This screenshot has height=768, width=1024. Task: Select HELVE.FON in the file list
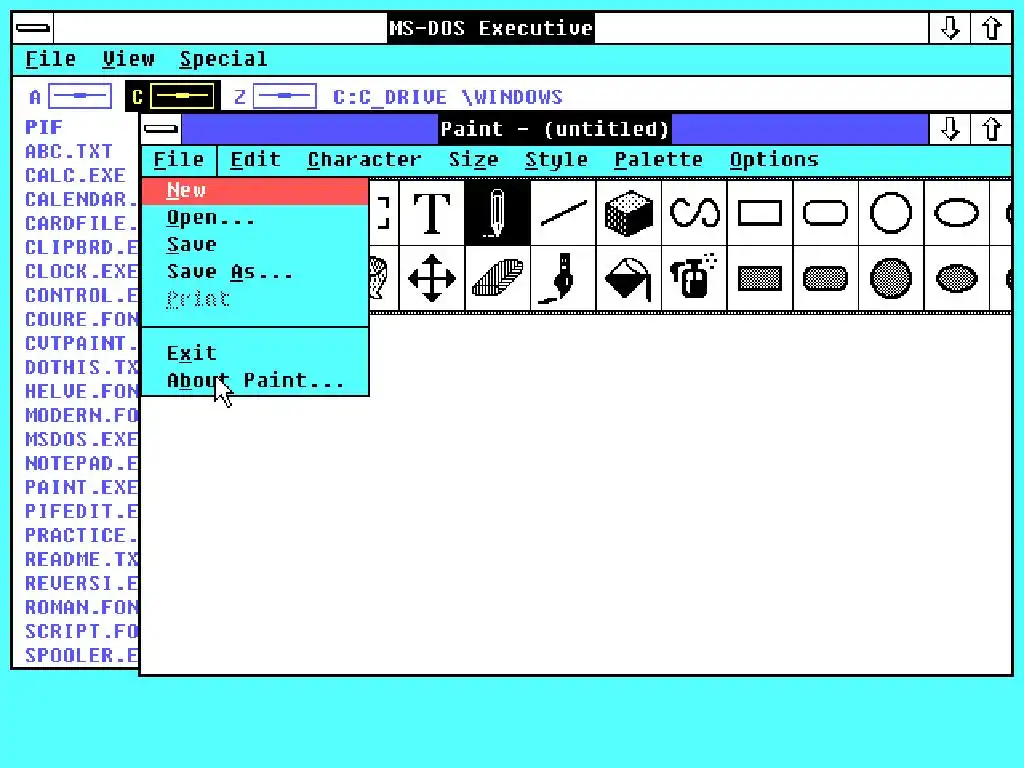coord(81,391)
